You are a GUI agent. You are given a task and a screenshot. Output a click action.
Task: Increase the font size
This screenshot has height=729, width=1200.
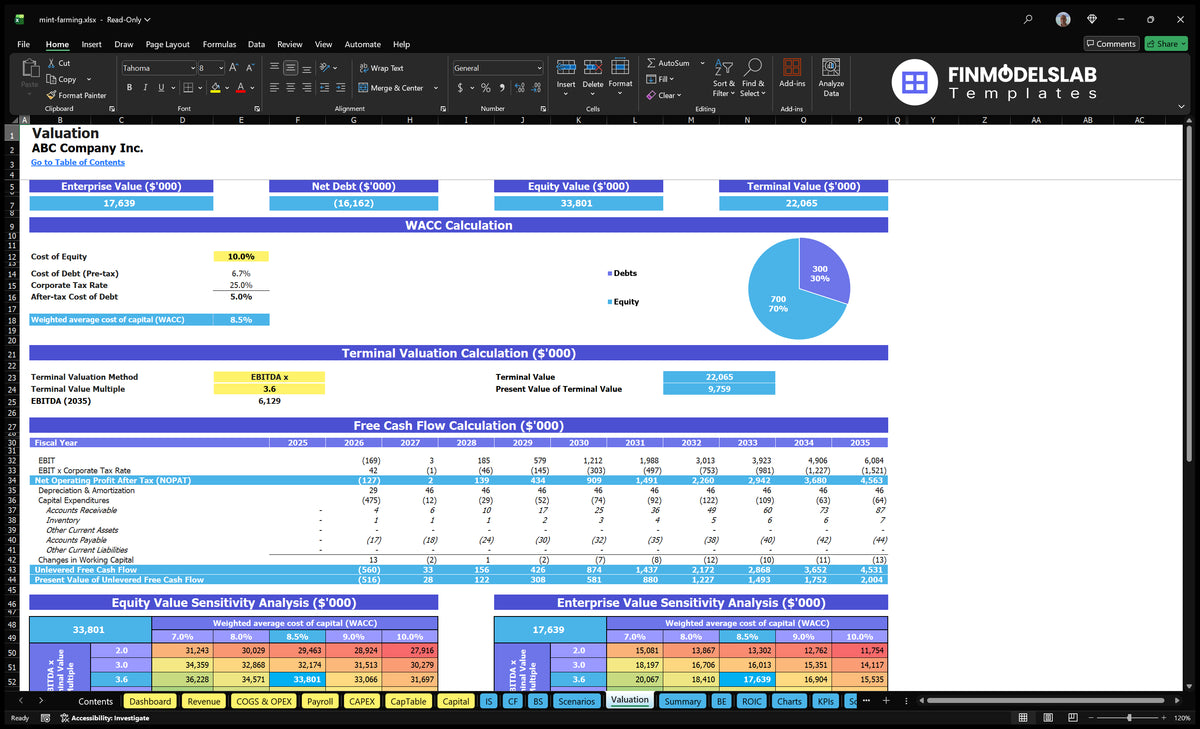pyautogui.click(x=233, y=68)
